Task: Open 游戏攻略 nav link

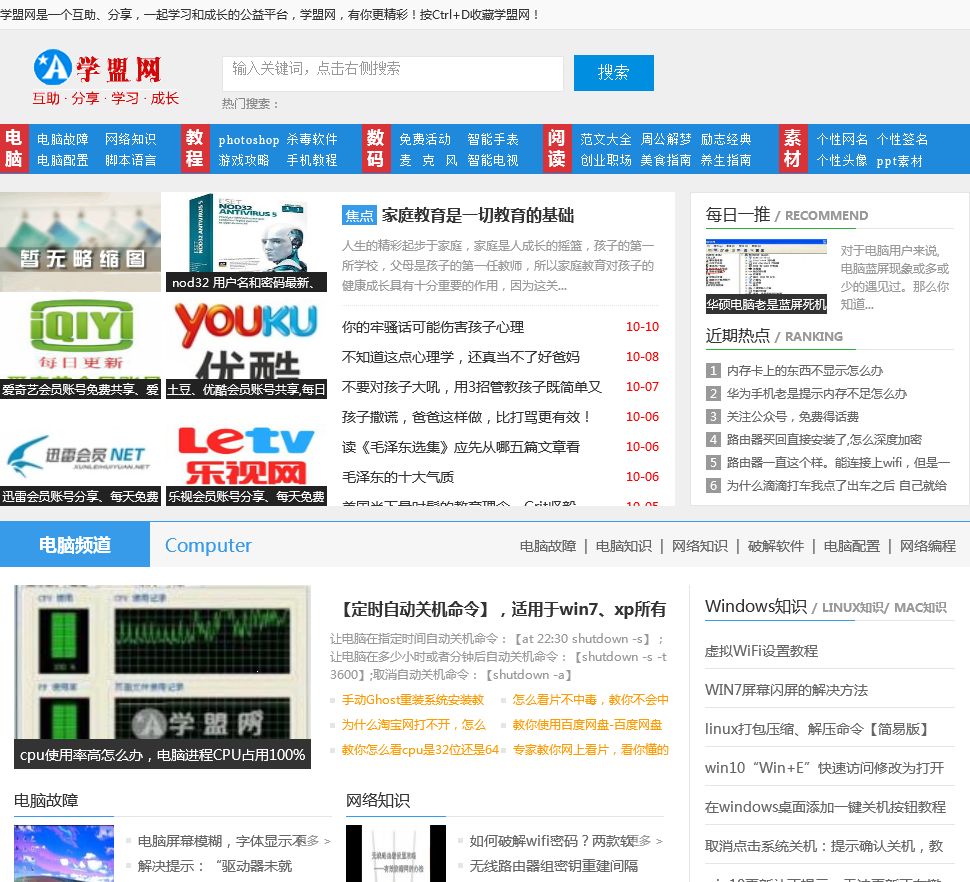Action: click(244, 160)
